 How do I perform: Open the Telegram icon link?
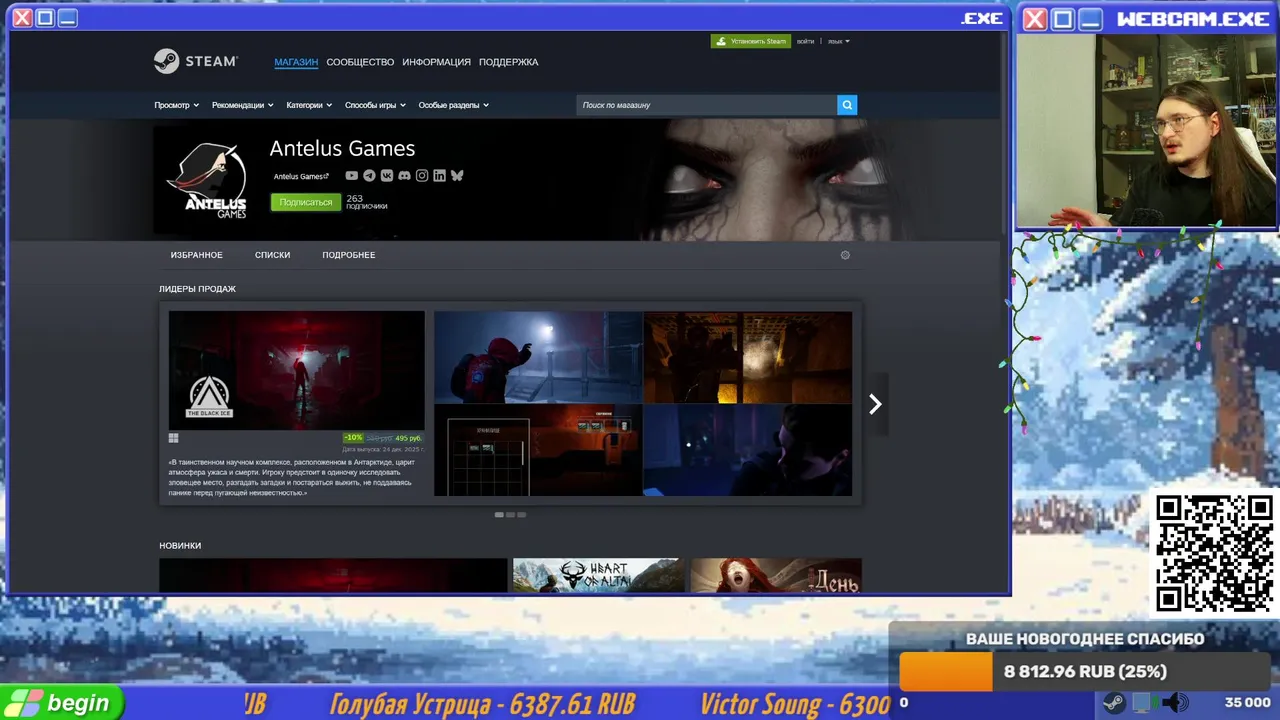[369, 176]
